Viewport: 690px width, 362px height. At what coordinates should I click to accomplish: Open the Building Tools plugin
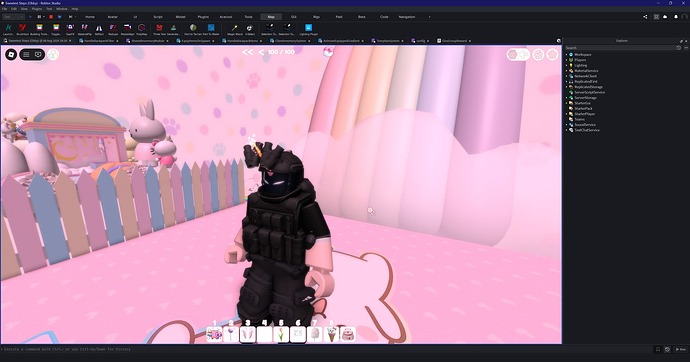40,29
